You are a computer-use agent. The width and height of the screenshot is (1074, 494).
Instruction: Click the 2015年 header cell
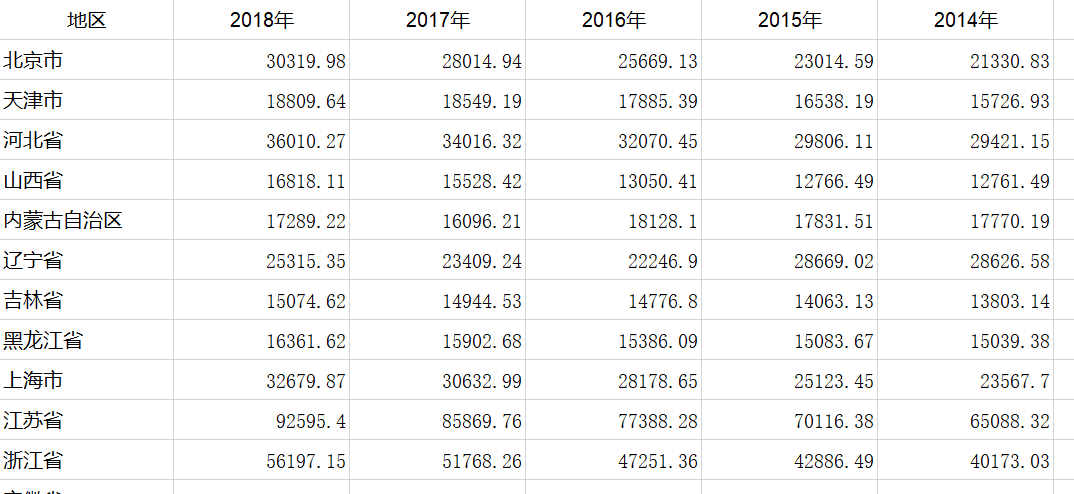pos(790,20)
